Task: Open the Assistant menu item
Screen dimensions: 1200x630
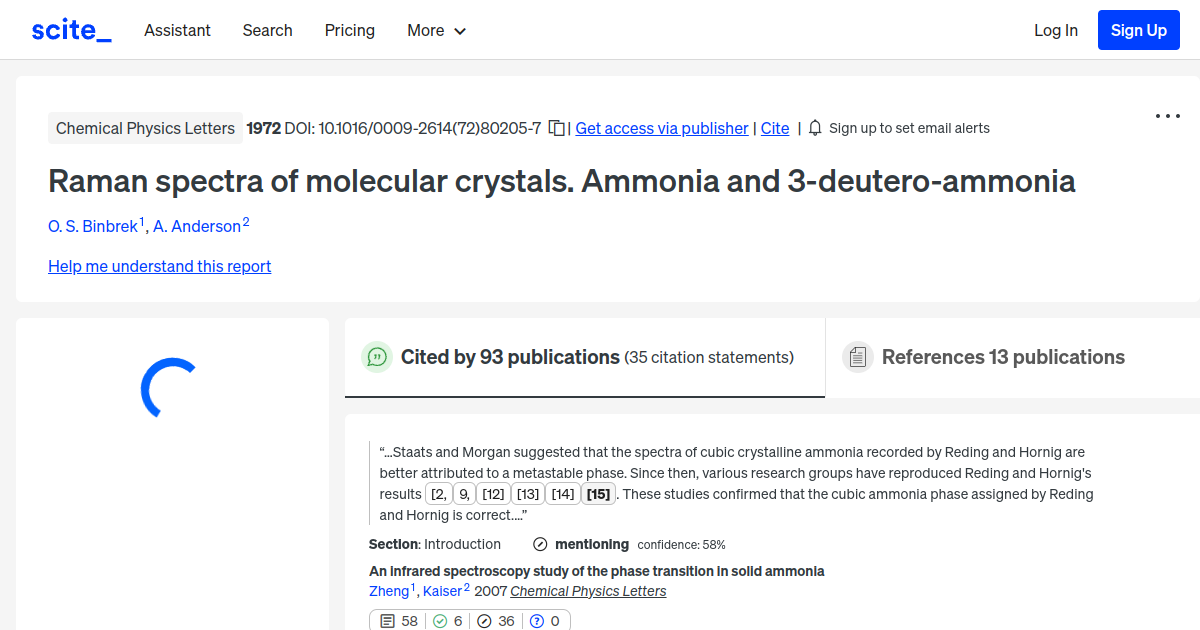Action: pyautogui.click(x=177, y=30)
